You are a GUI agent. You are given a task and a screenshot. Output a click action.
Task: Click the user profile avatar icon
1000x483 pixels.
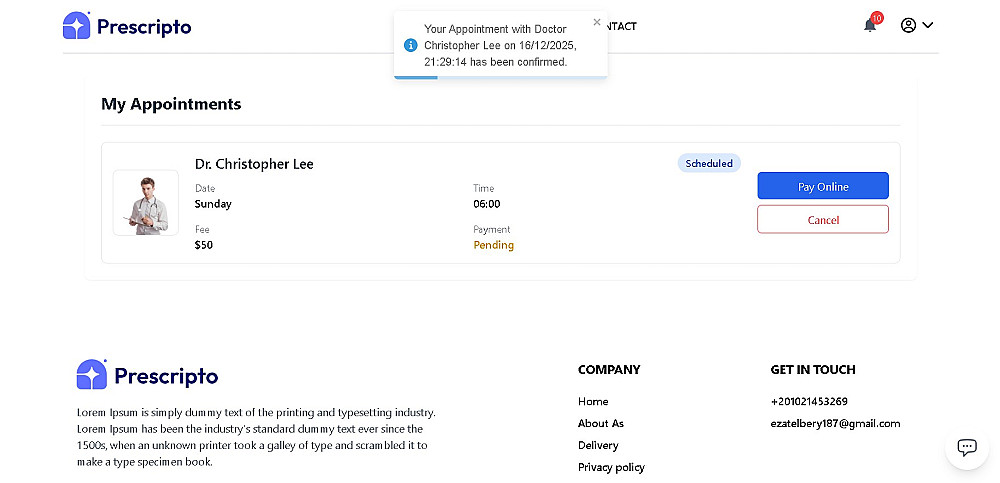point(908,25)
